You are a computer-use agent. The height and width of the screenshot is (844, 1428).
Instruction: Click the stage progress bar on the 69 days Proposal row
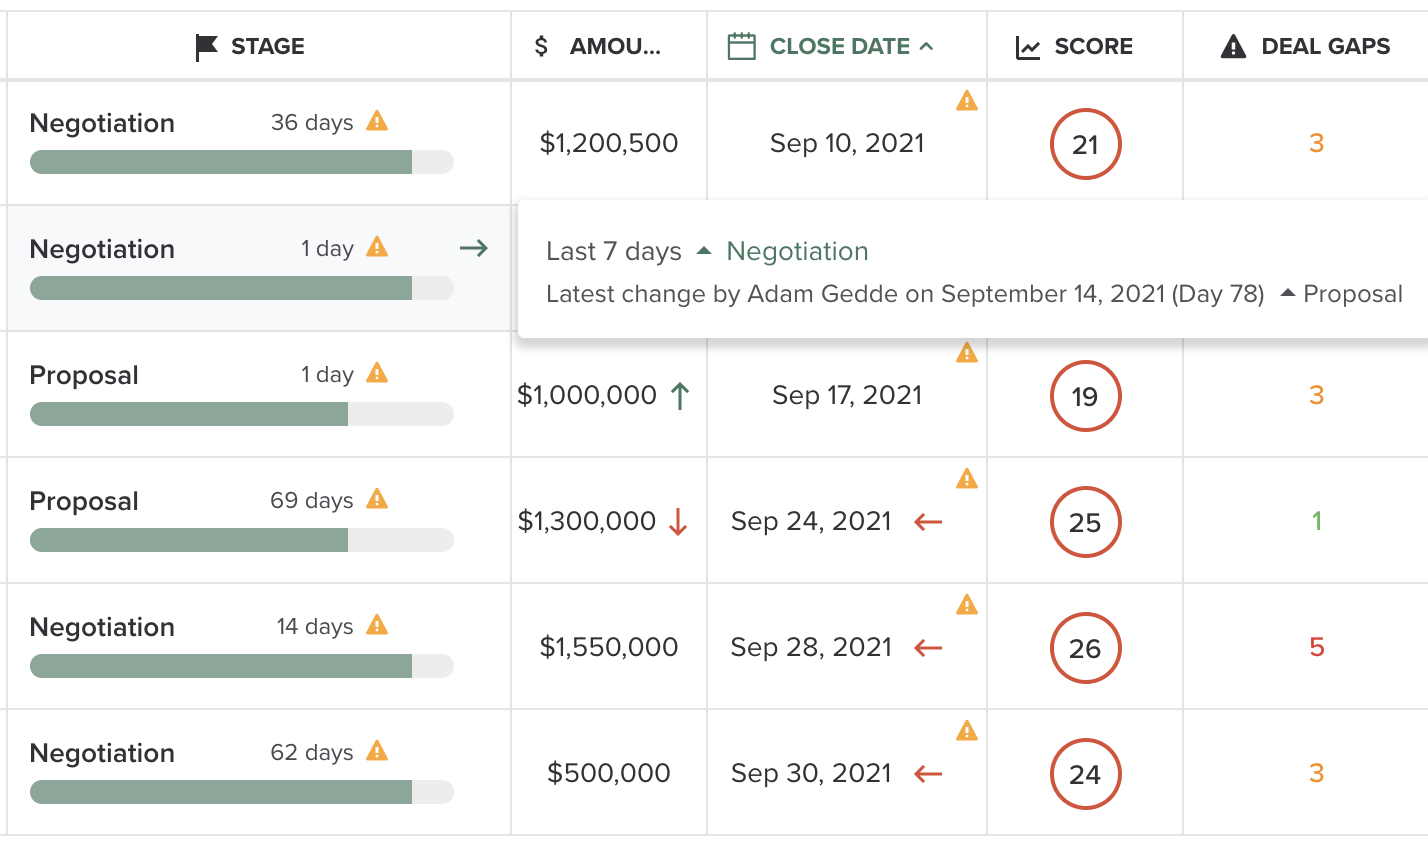click(x=241, y=539)
